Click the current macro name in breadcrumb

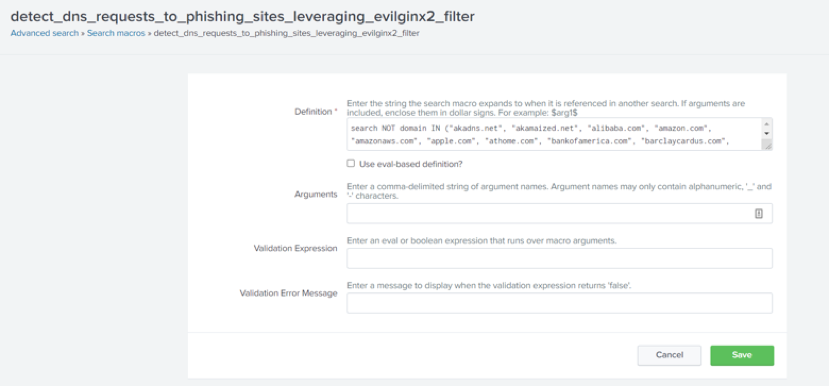[287, 33]
